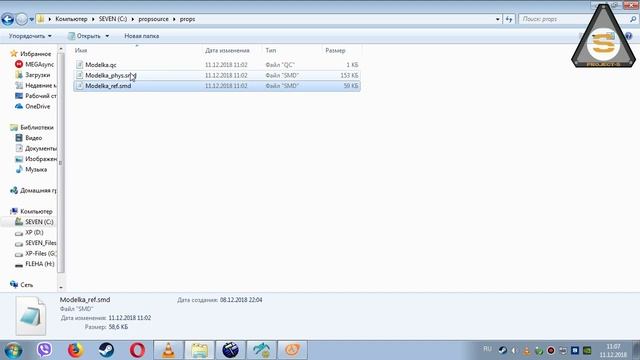The width and height of the screenshot is (640, 360).
Task: Select the Modelka.qc file name
Action: pos(101,65)
